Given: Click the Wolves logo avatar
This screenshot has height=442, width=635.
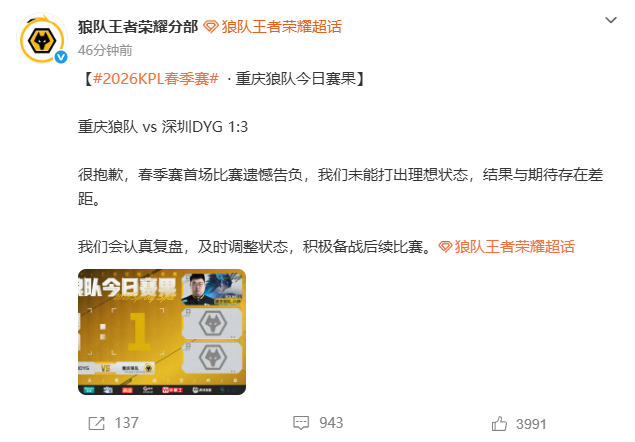Looking at the screenshot, I should coord(42,39).
